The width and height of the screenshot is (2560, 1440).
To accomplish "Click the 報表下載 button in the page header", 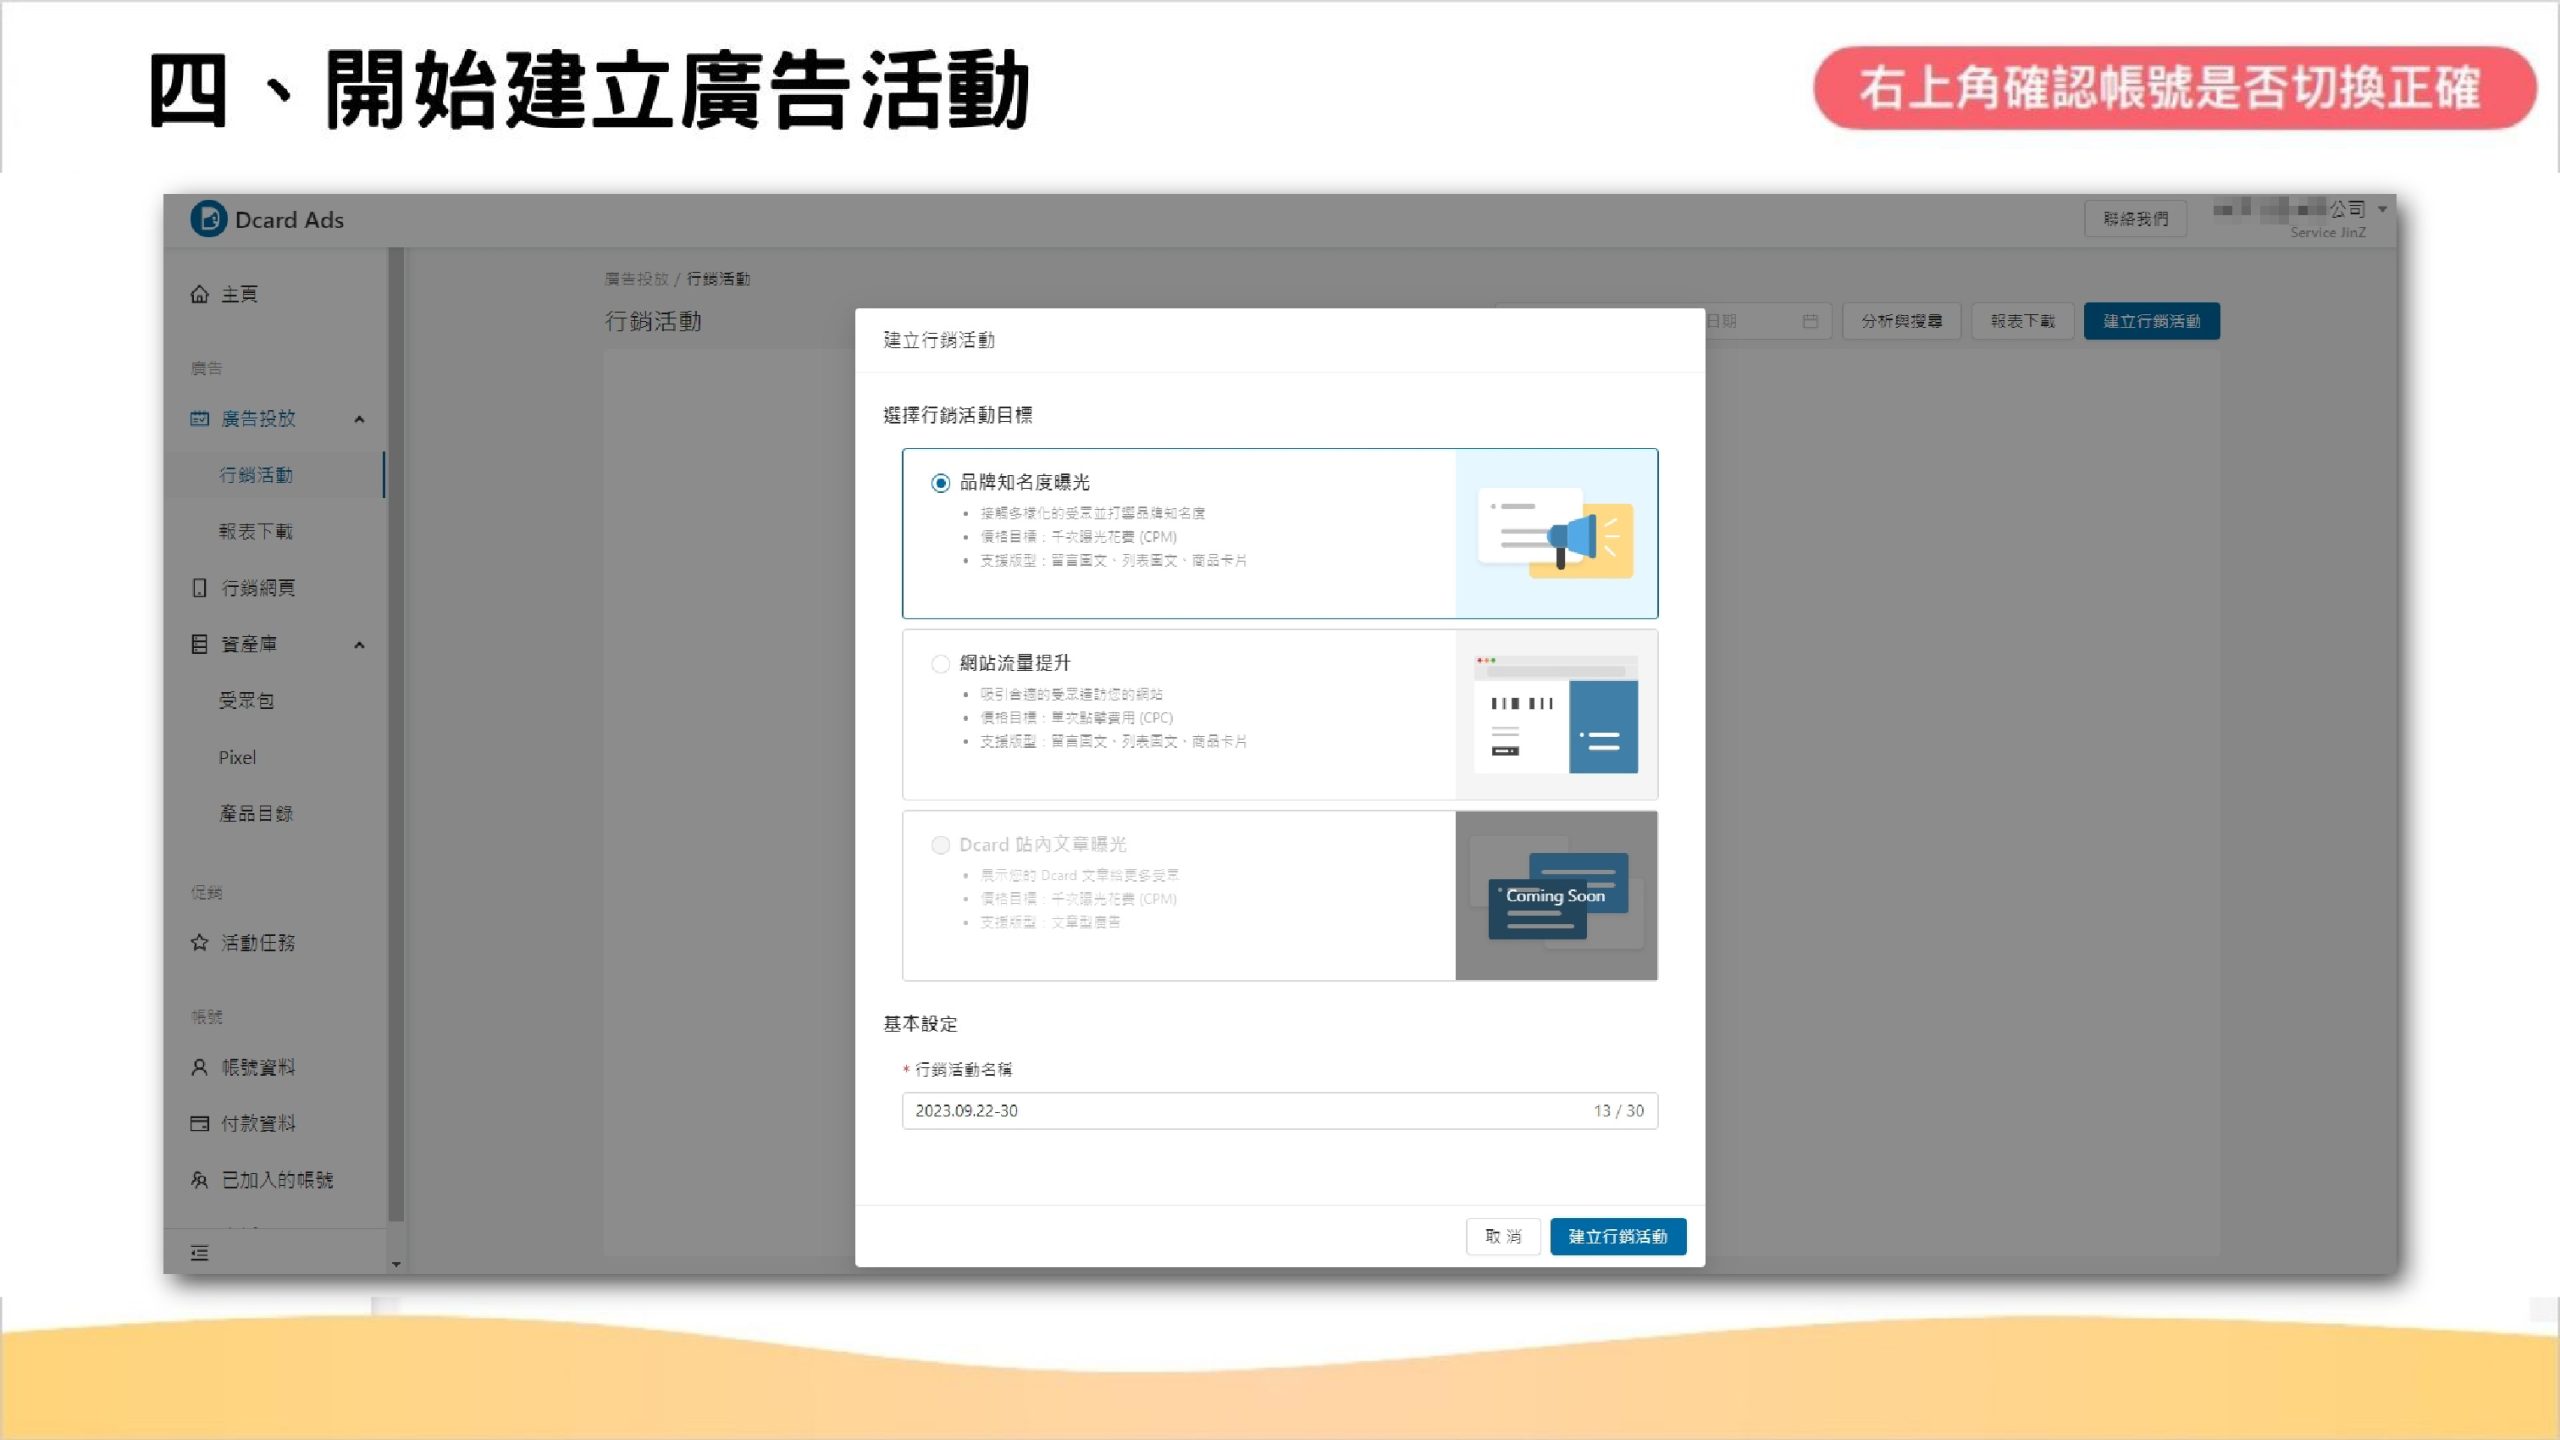I will pyautogui.click(x=2022, y=321).
